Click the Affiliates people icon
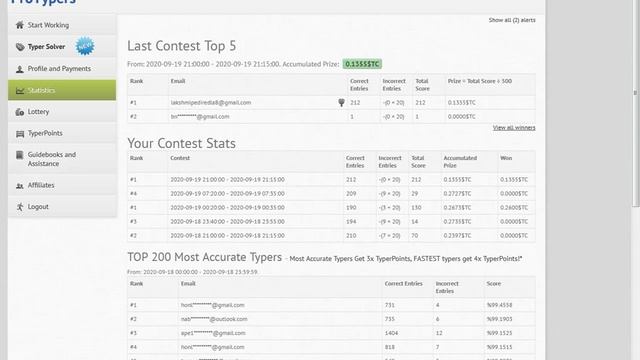 [x=20, y=186]
